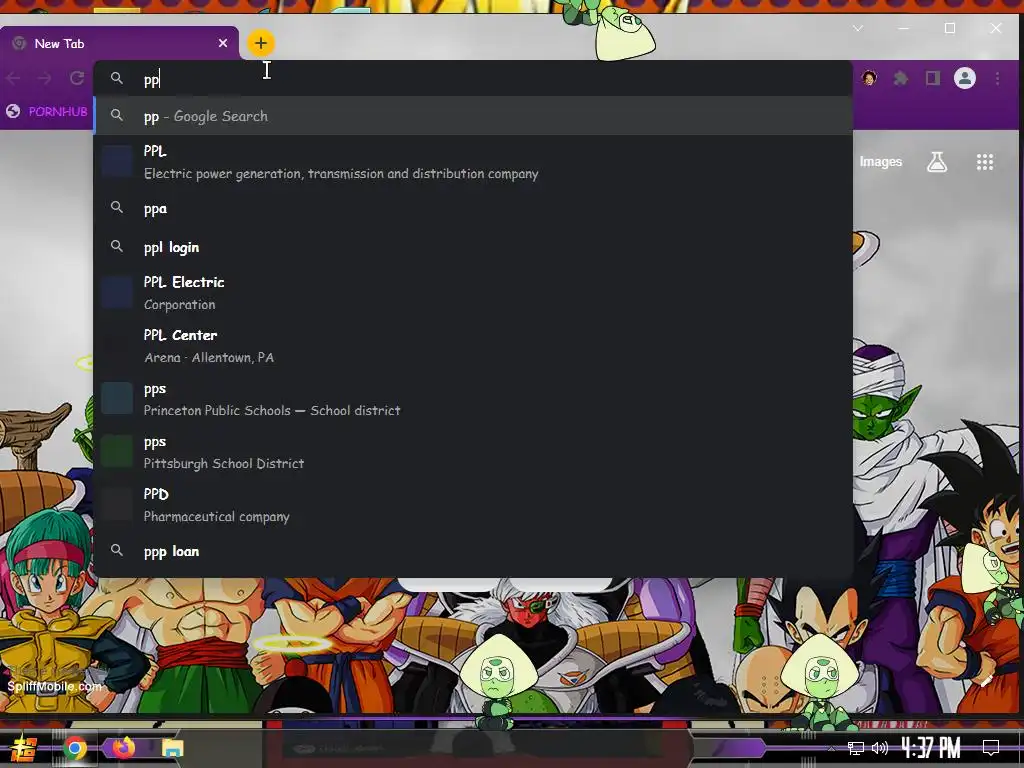Select the 'ppl login' search suggestion

click(473, 248)
